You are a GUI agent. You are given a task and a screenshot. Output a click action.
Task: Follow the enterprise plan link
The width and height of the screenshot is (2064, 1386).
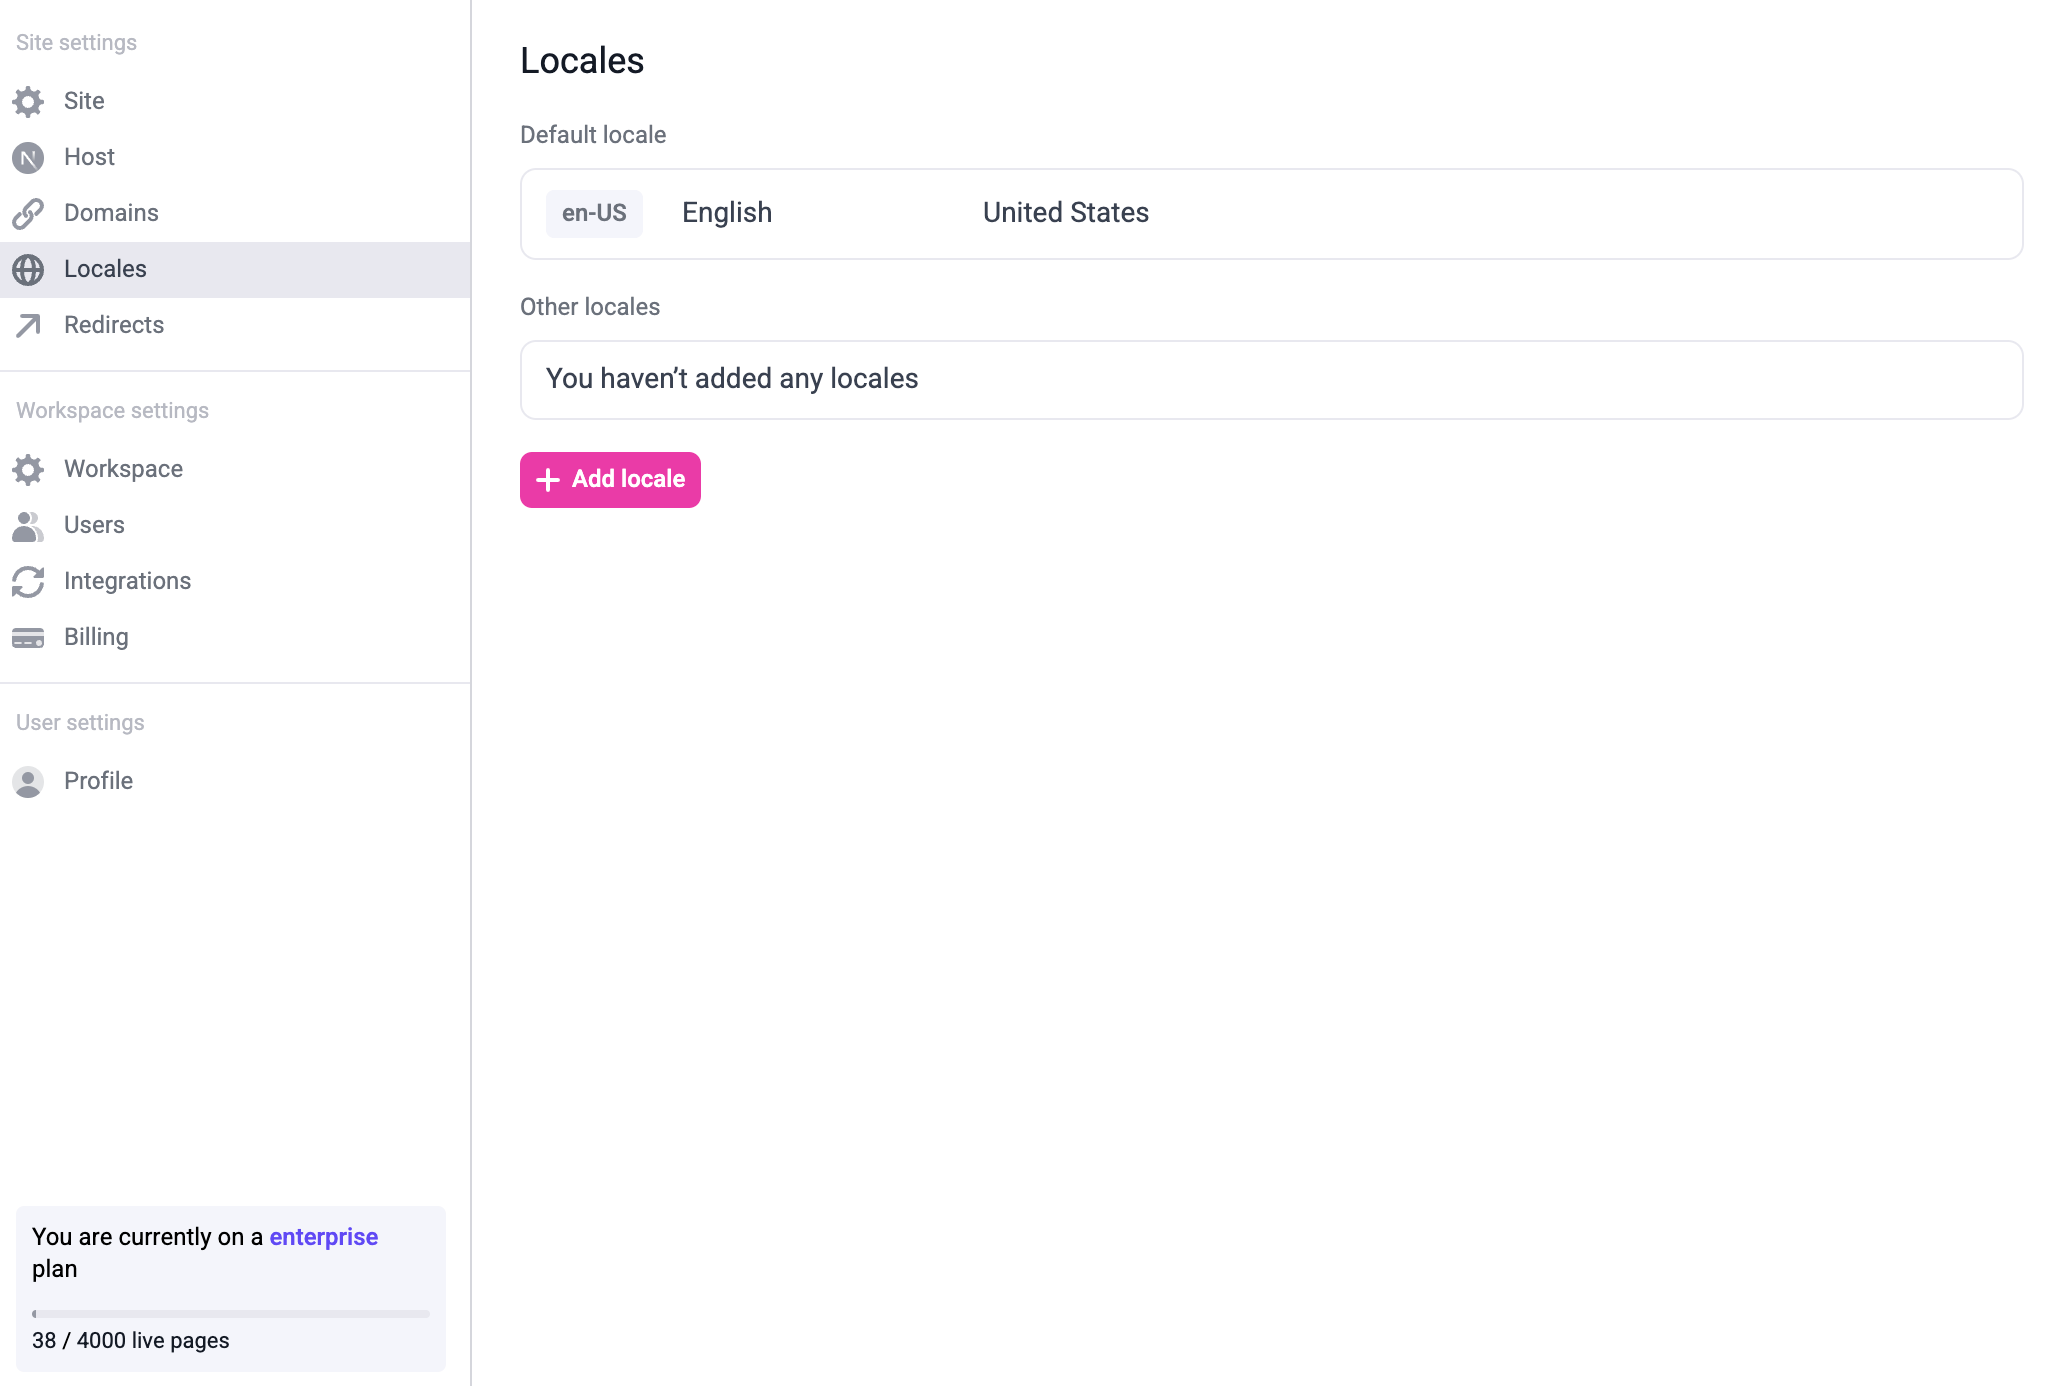[x=323, y=1237]
